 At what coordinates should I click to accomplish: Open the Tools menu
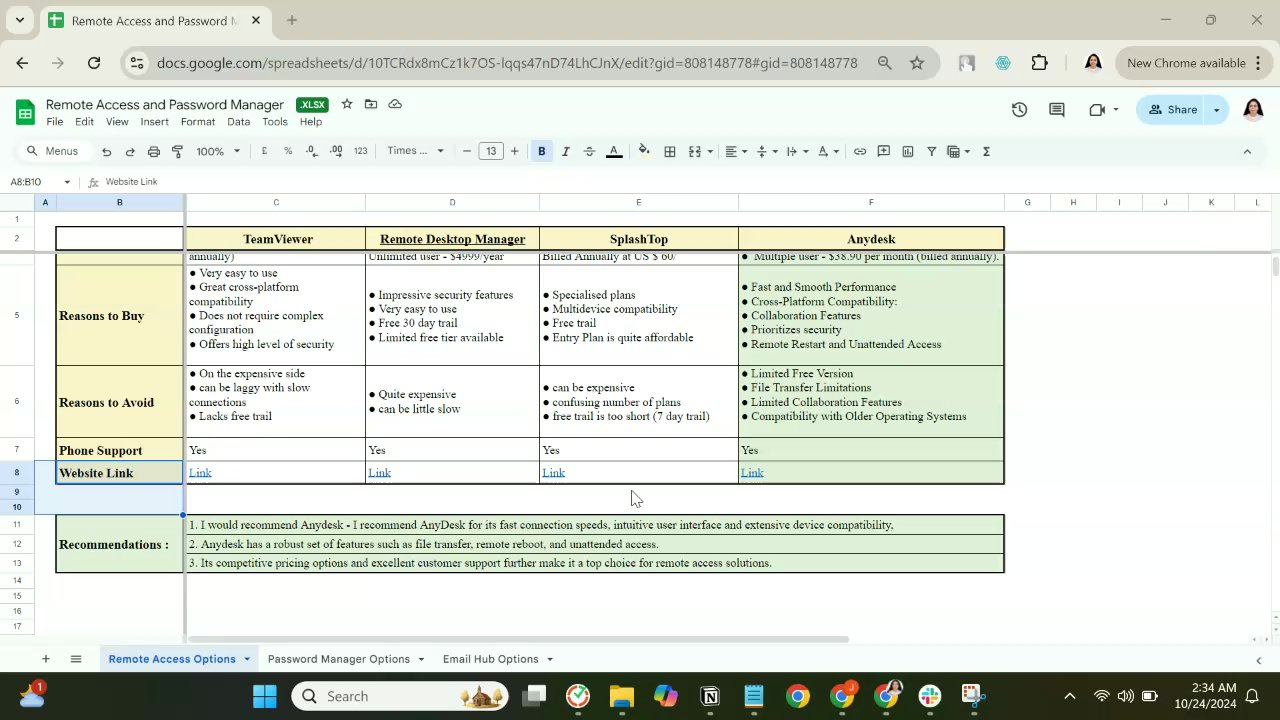coord(275,122)
